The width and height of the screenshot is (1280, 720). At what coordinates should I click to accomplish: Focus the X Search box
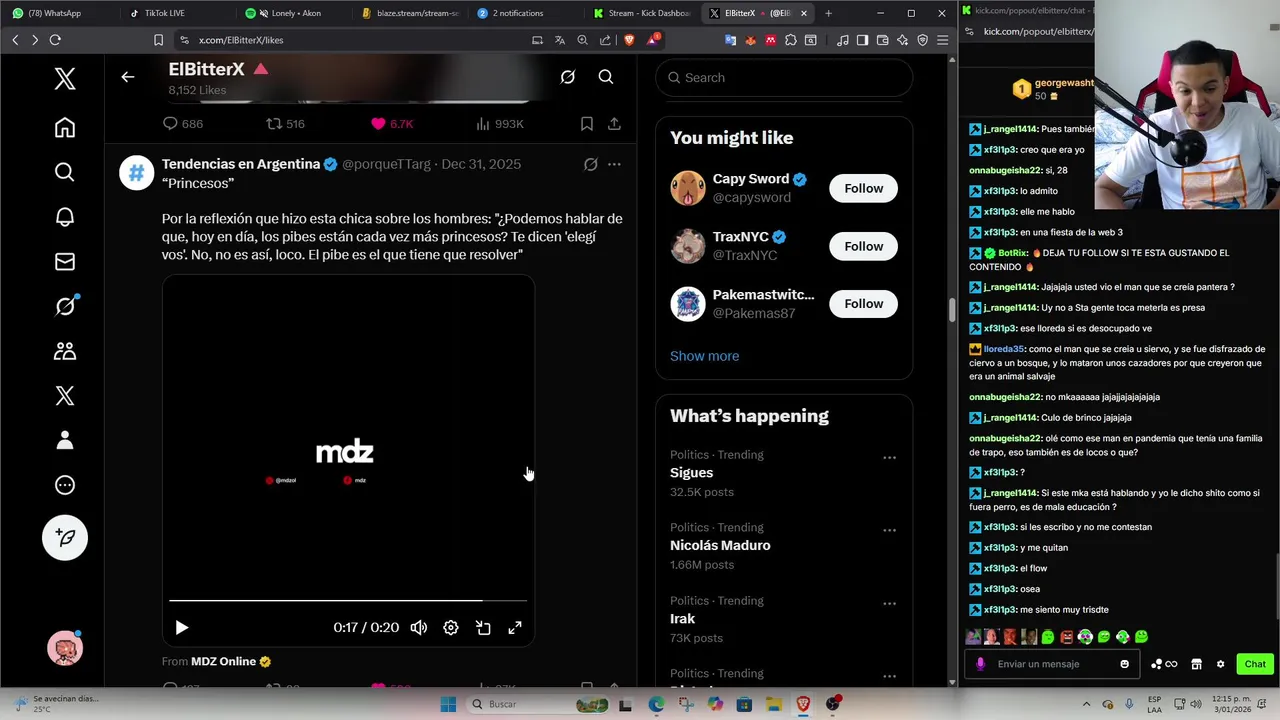point(784,78)
